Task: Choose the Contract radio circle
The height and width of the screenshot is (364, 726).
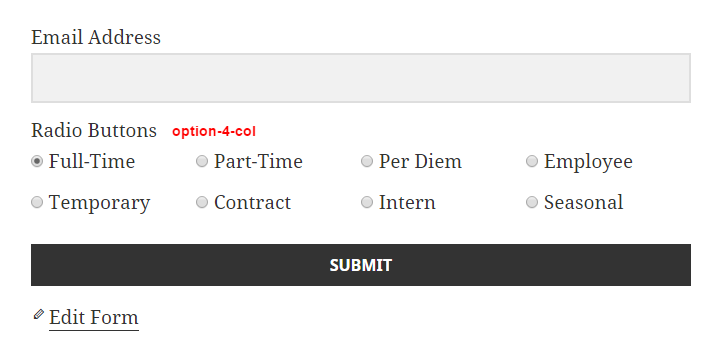Action: point(202,202)
